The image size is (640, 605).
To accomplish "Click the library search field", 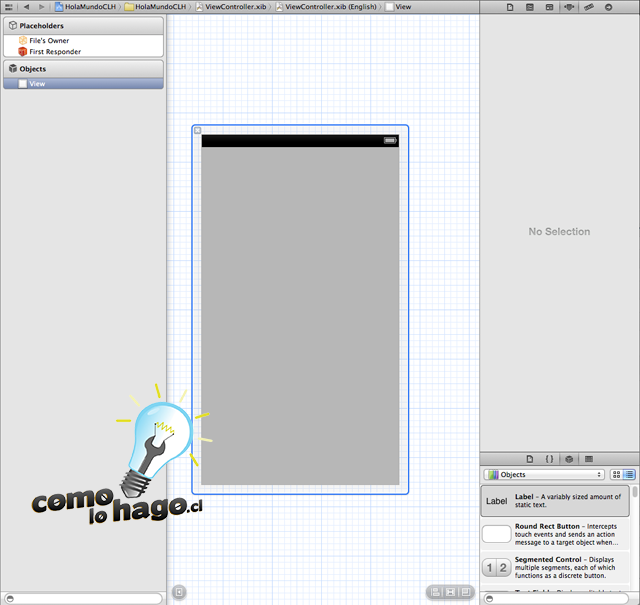I will (x=556, y=598).
